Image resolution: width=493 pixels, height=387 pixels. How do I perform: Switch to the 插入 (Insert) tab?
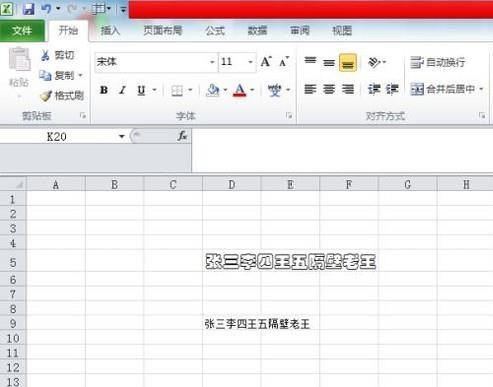coord(110,31)
